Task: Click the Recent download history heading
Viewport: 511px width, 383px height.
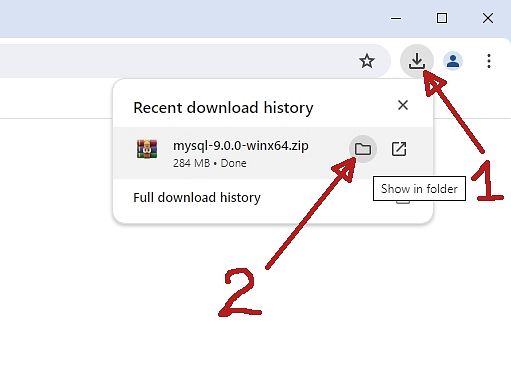Action: [223, 108]
